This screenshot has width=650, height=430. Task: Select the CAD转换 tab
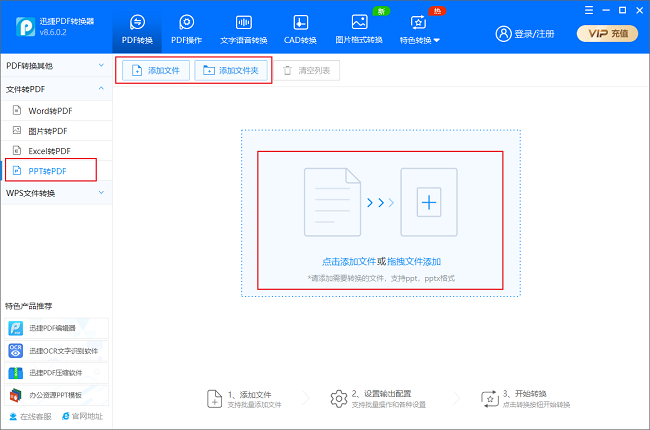pyautogui.click(x=300, y=29)
